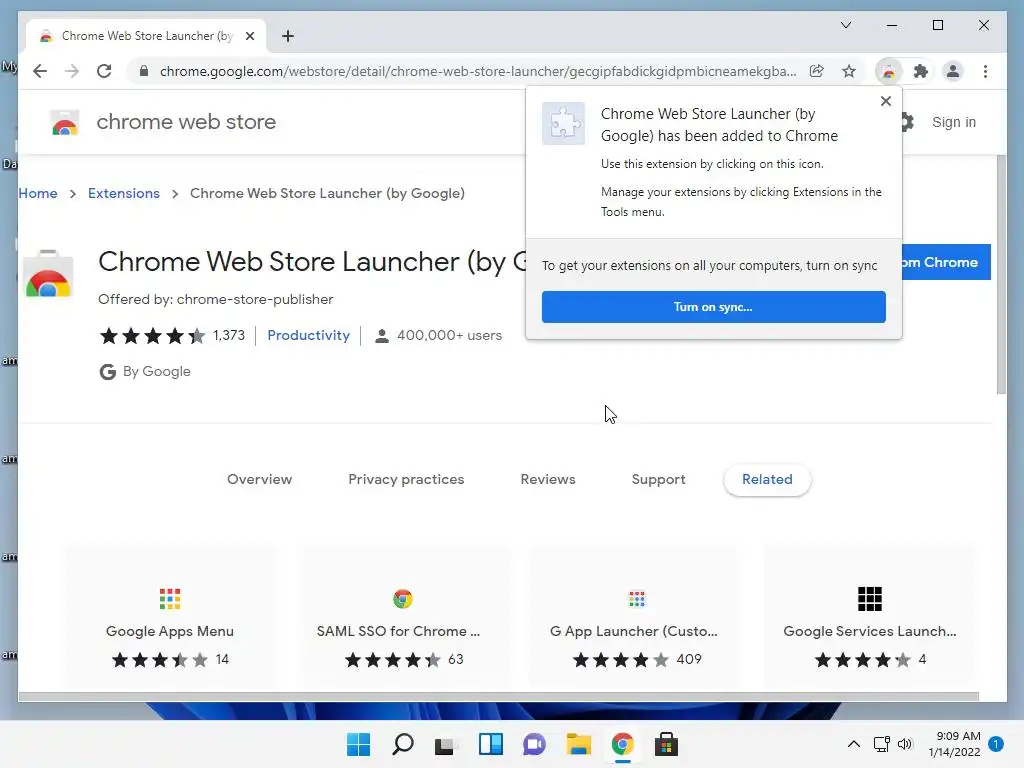Open the Google Apps Menu extension card
The height and width of the screenshot is (768, 1024).
(170, 617)
